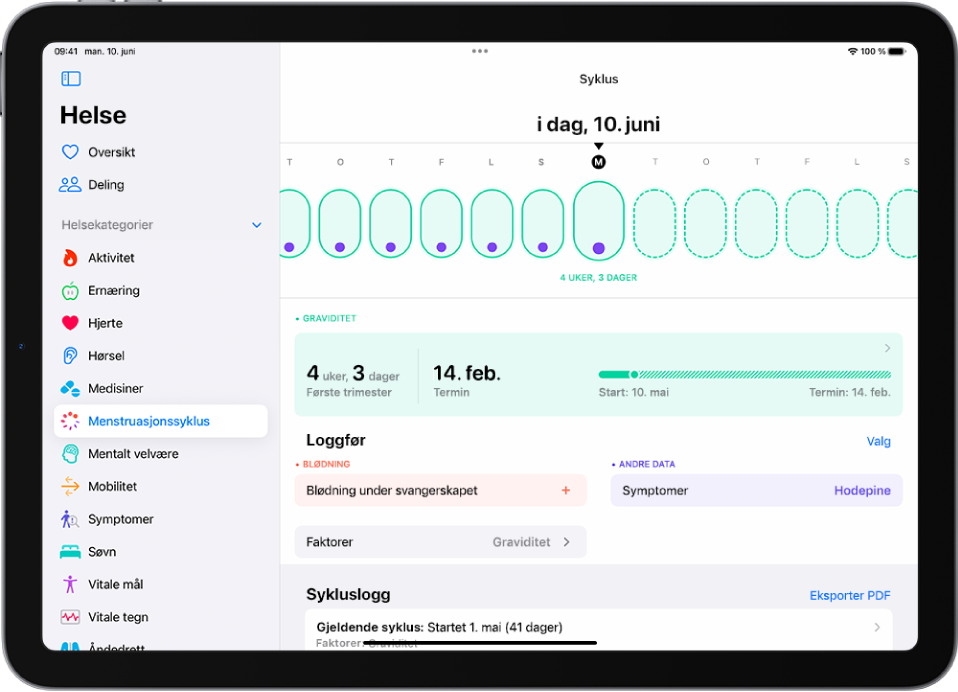Open Deling people icon
958x692 pixels.
pyautogui.click(x=70, y=184)
